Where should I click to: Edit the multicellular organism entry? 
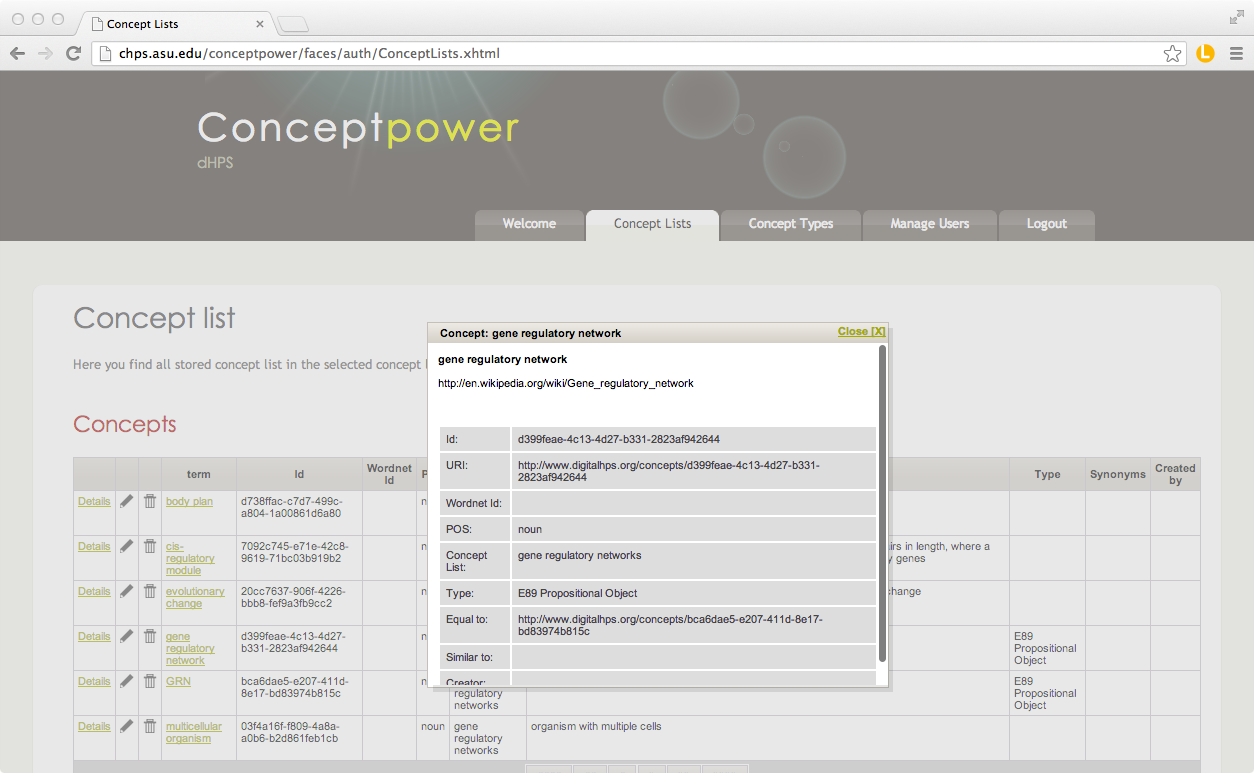pos(126,726)
